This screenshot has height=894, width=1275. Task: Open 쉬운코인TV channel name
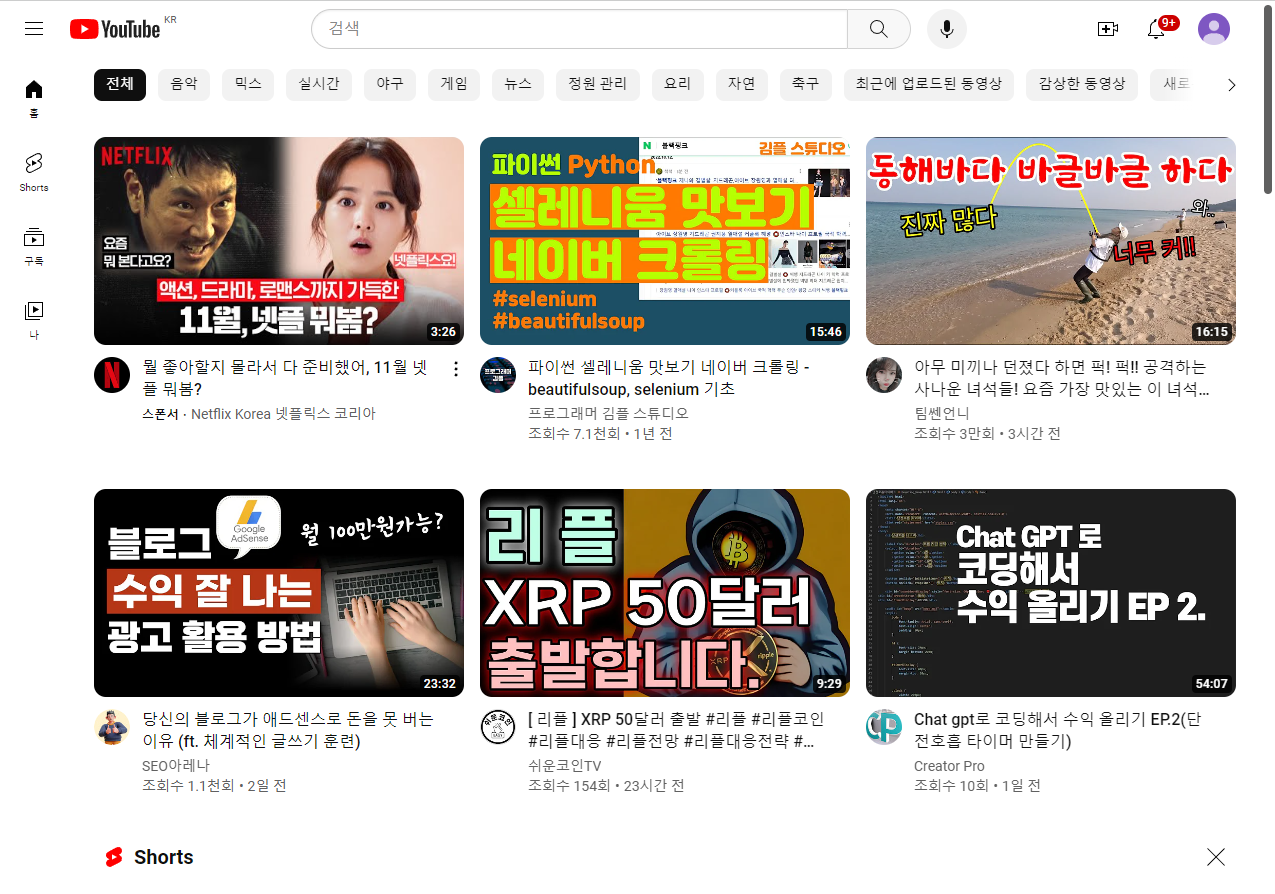[x=565, y=765]
